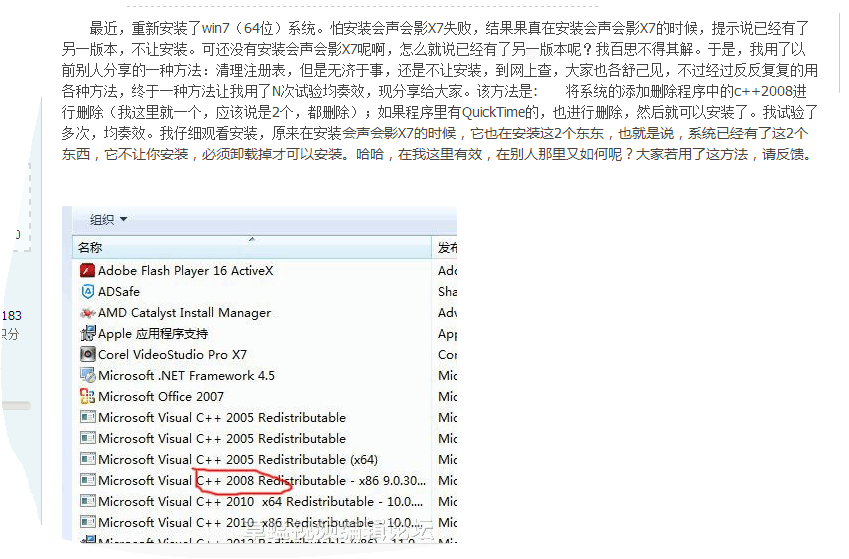Select Visual C++ 2010 x64 Redistributable entry
Screen dimensions: 849x559
click(x=260, y=502)
